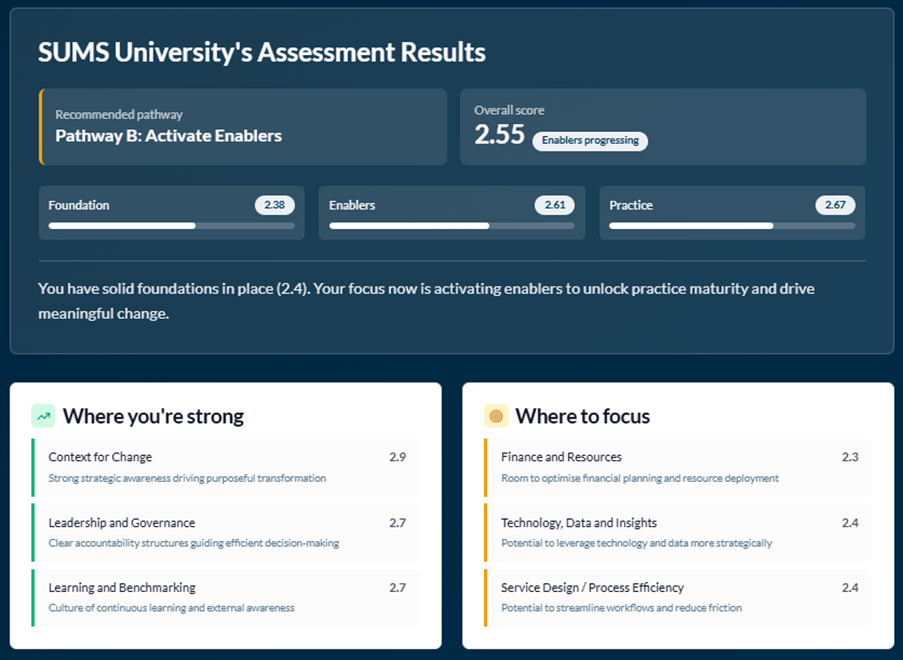Select the Finance and Resources item

678,467
